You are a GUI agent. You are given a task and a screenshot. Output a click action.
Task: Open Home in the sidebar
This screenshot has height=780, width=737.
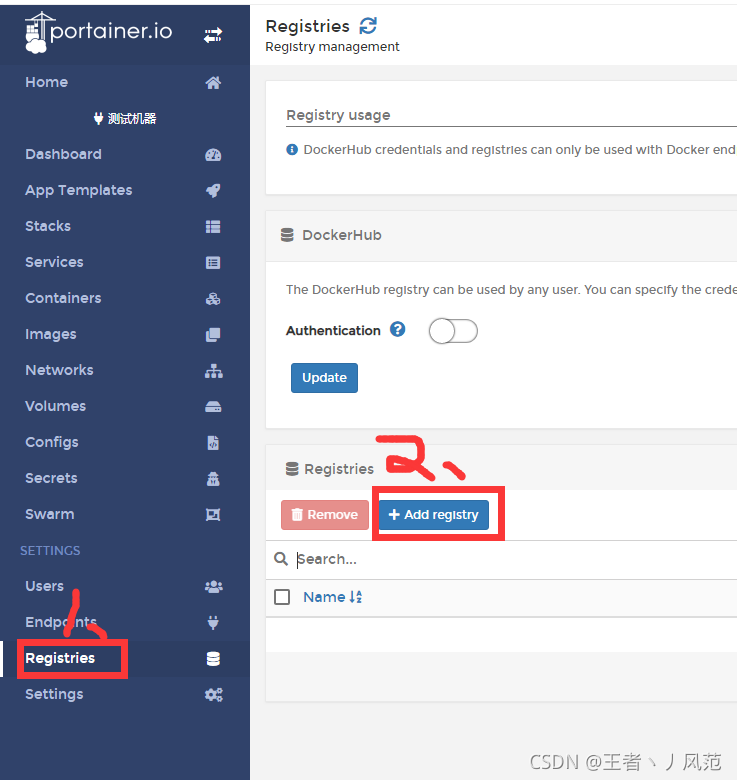click(46, 82)
